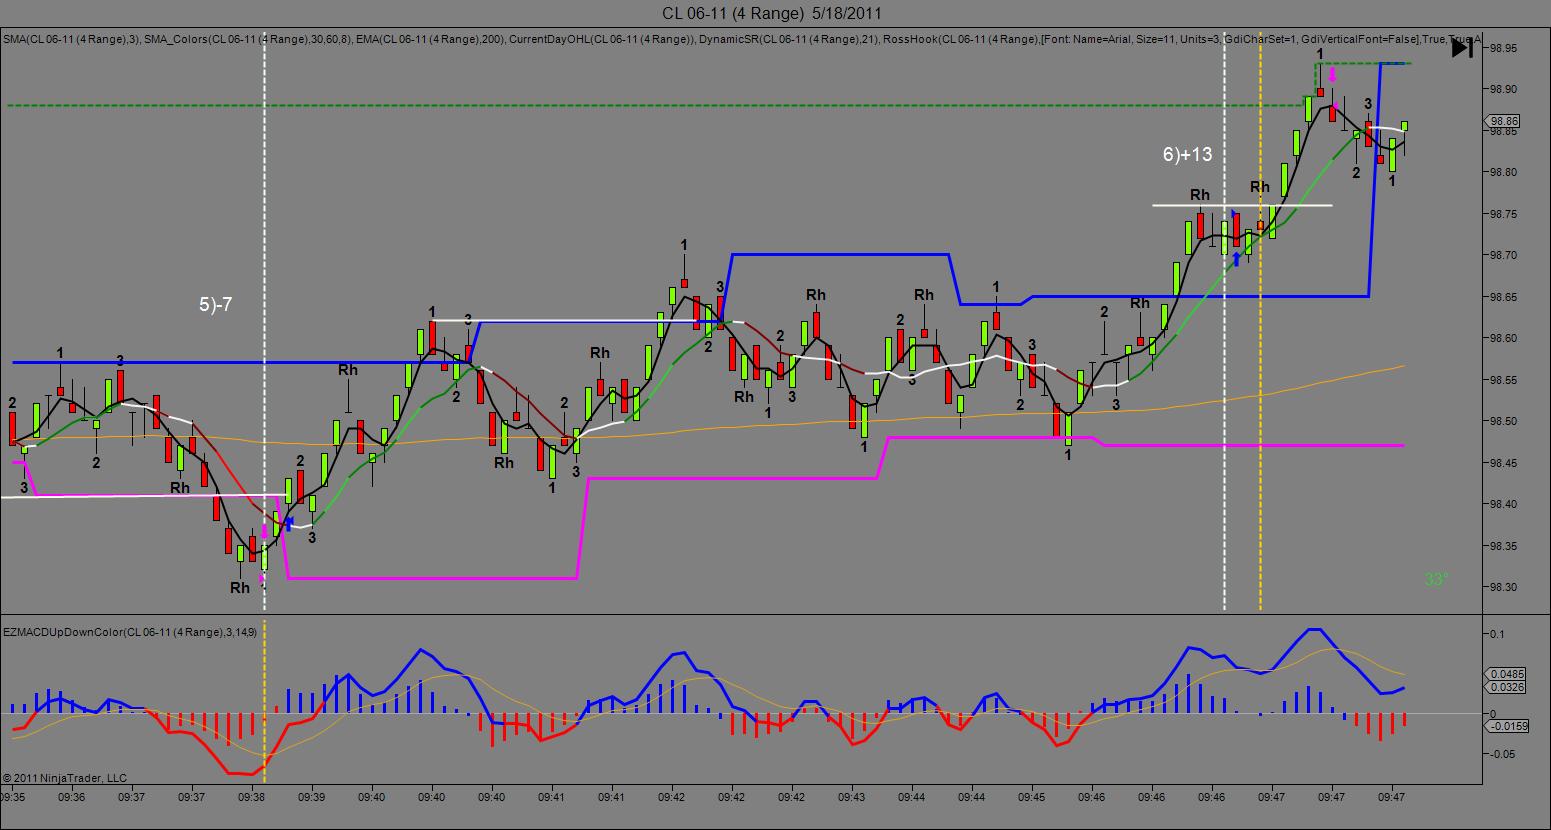
Task: Click the "© 2011 NinjaTrader, LLC" copyright text
Action: click(65, 777)
